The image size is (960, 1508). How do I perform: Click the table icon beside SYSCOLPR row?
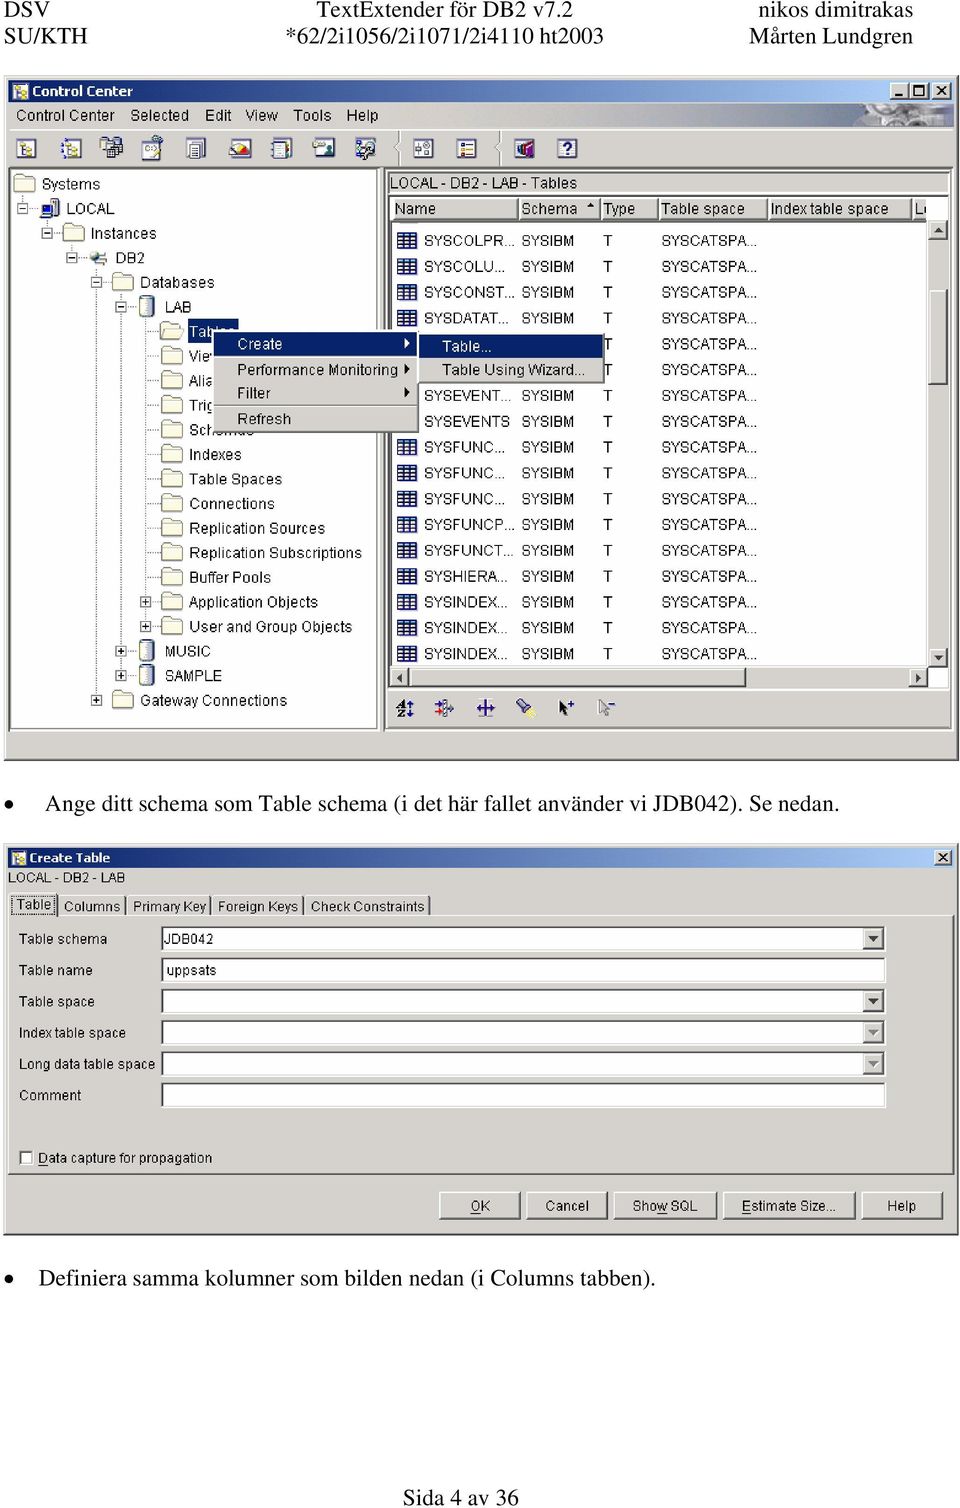[407, 241]
